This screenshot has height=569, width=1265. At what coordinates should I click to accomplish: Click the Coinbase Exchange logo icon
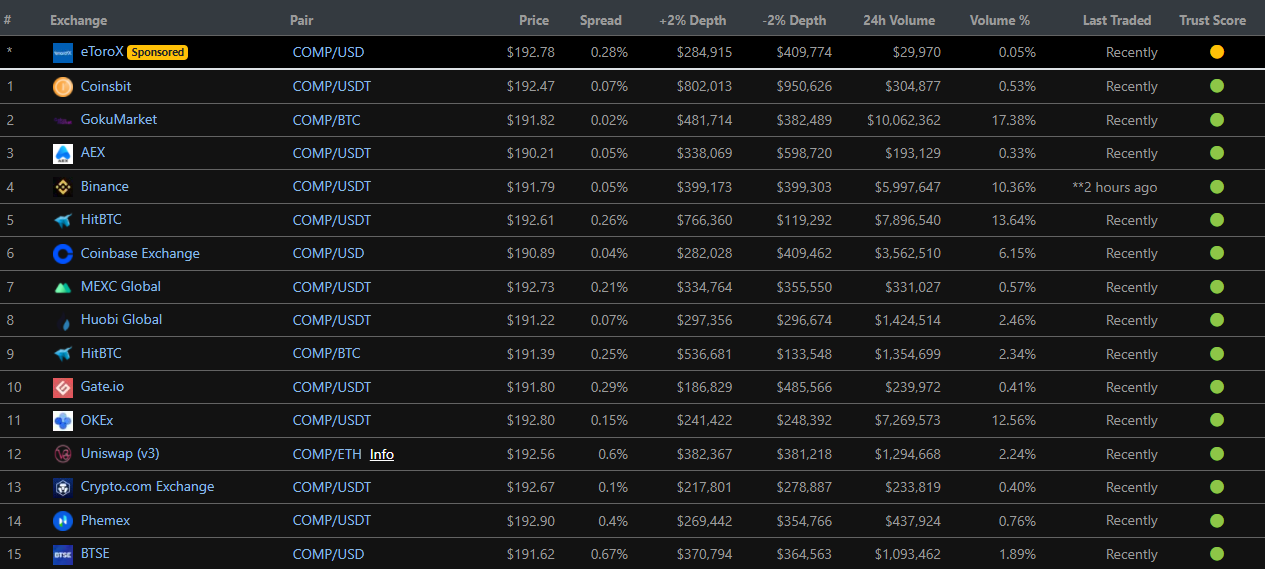[x=63, y=254]
